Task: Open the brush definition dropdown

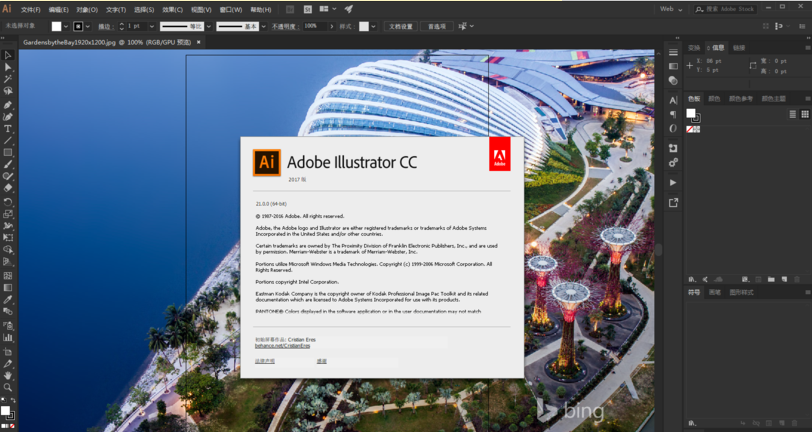Action: [x=264, y=26]
